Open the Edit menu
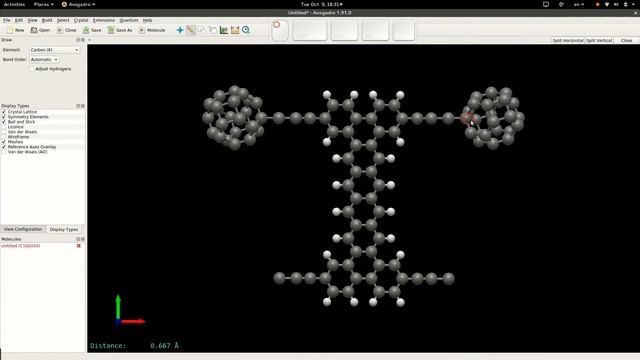Viewport: 640px width, 360px height. 19,20
